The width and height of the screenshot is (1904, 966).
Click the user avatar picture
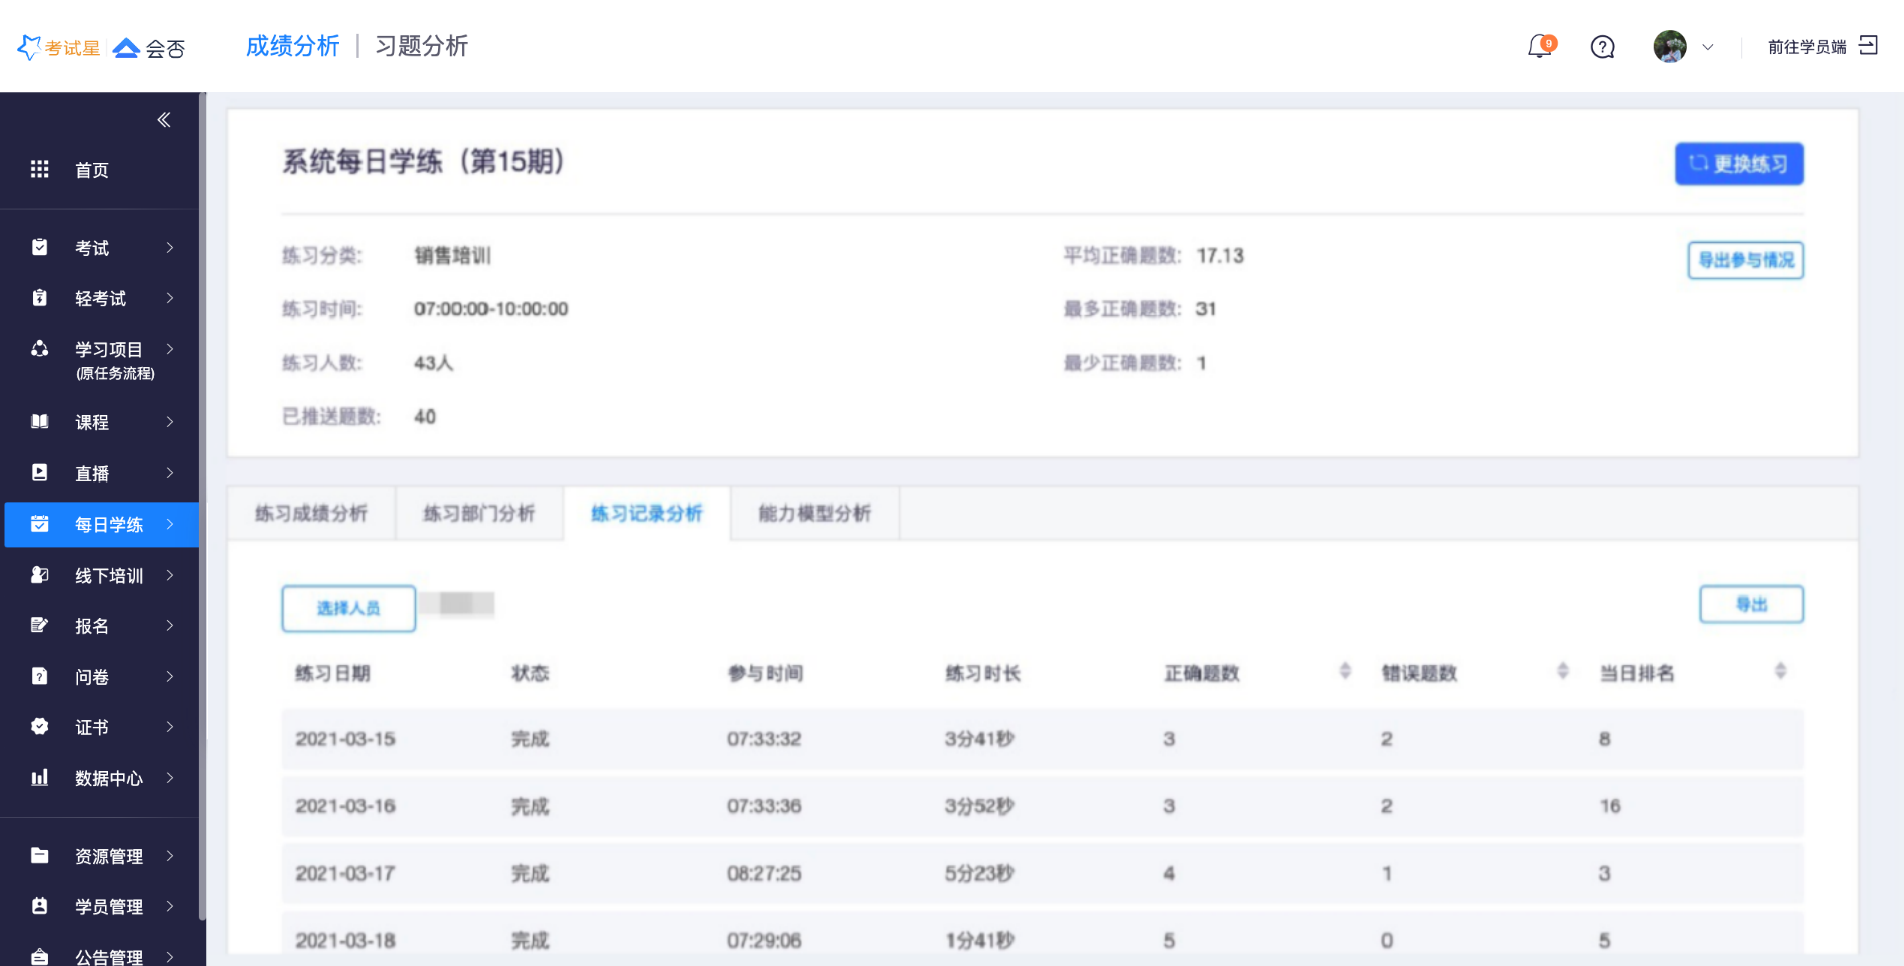(1669, 47)
